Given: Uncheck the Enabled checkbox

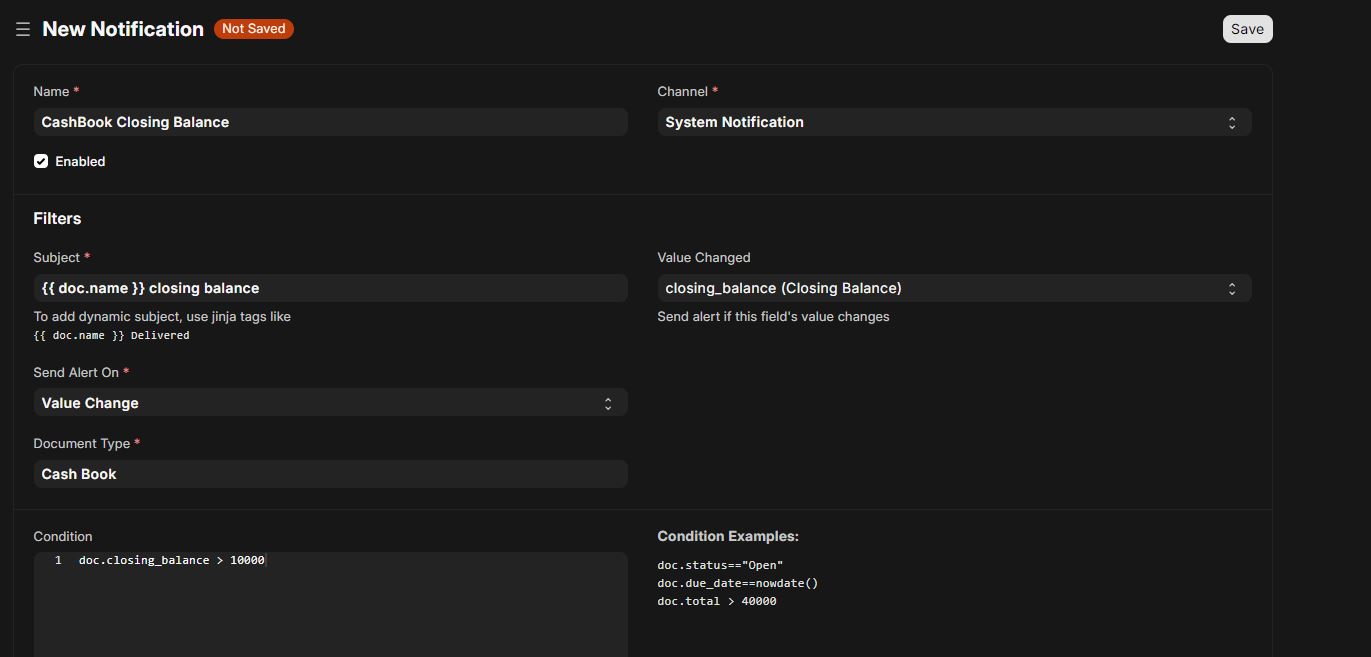Looking at the screenshot, I should click(41, 161).
